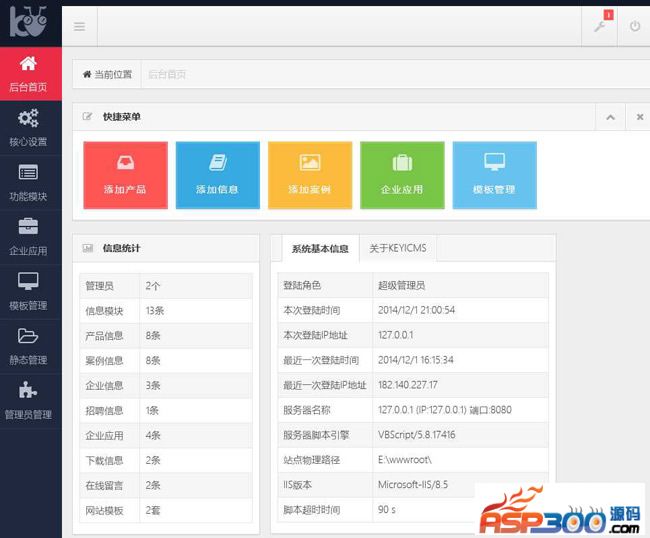Open 模板管理 monitor in sidebar
650x538 pixels.
[28, 292]
